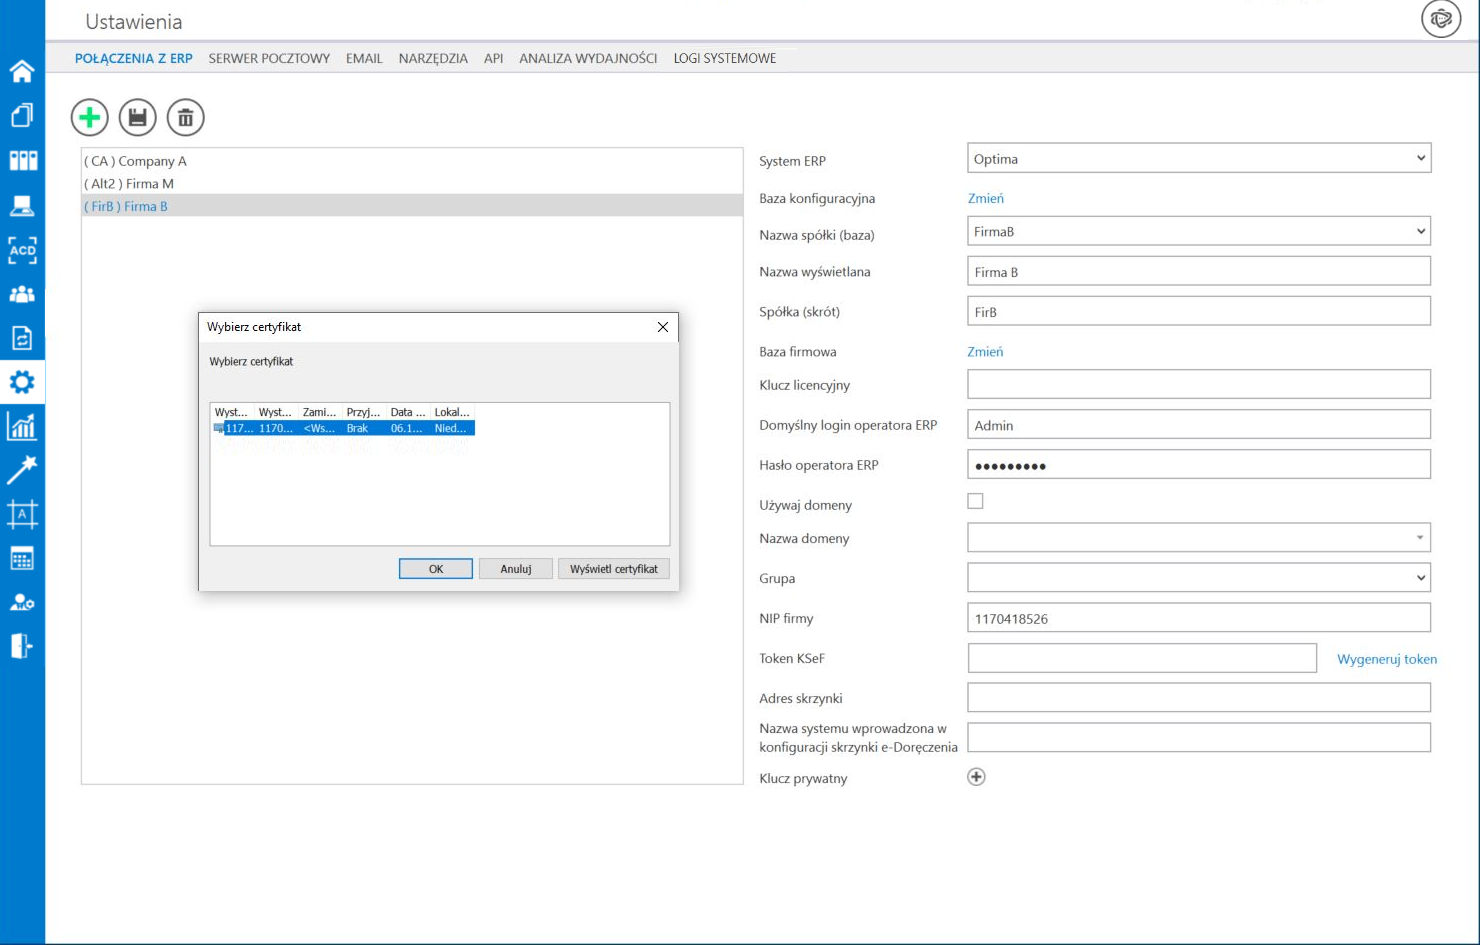The width and height of the screenshot is (1480, 945).
Task: Click the Wygeneruj token link
Action: tap(1386, 659)
